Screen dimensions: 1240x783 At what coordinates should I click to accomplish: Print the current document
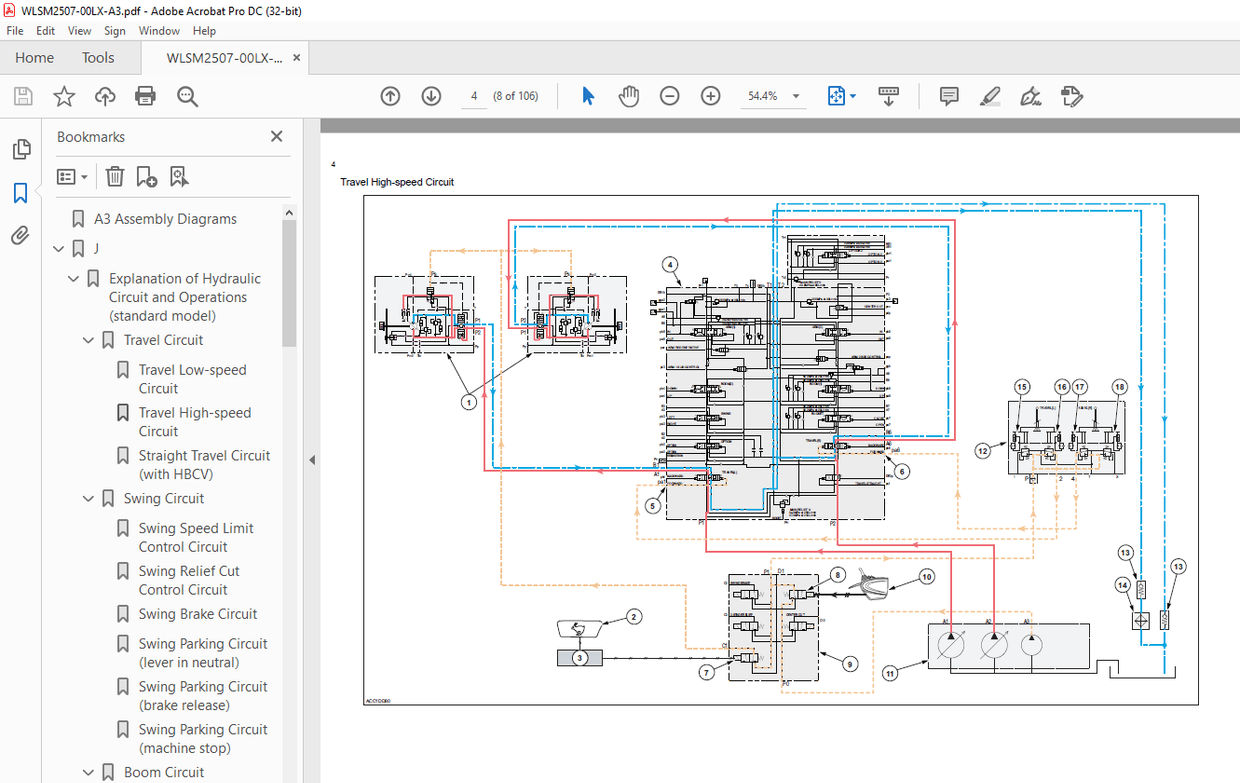pos(145,95)
